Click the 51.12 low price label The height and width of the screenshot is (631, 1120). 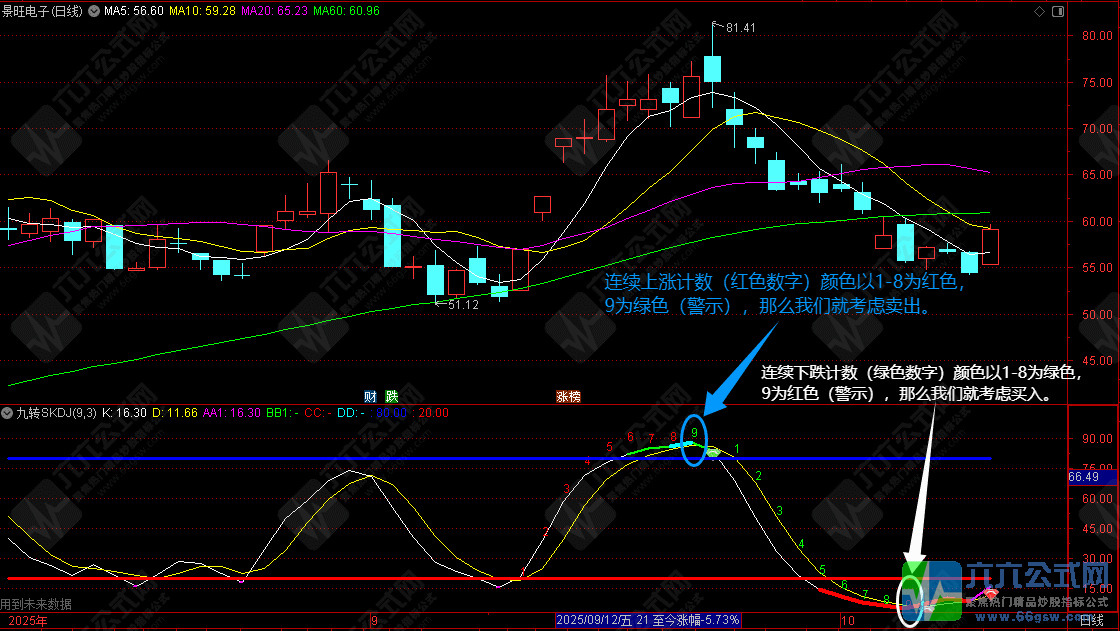(461, 304)
